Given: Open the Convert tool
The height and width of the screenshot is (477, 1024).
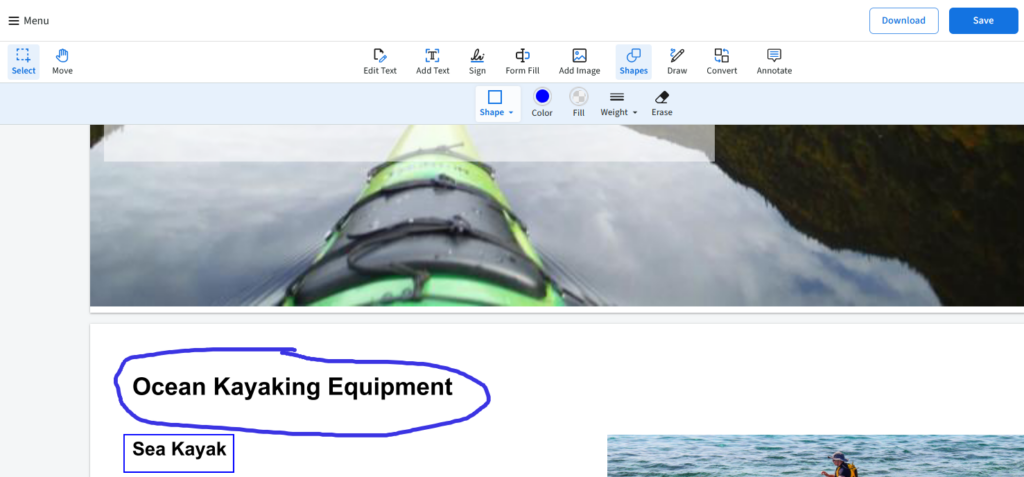Looking at the screenshot, I should click(722, 62).
